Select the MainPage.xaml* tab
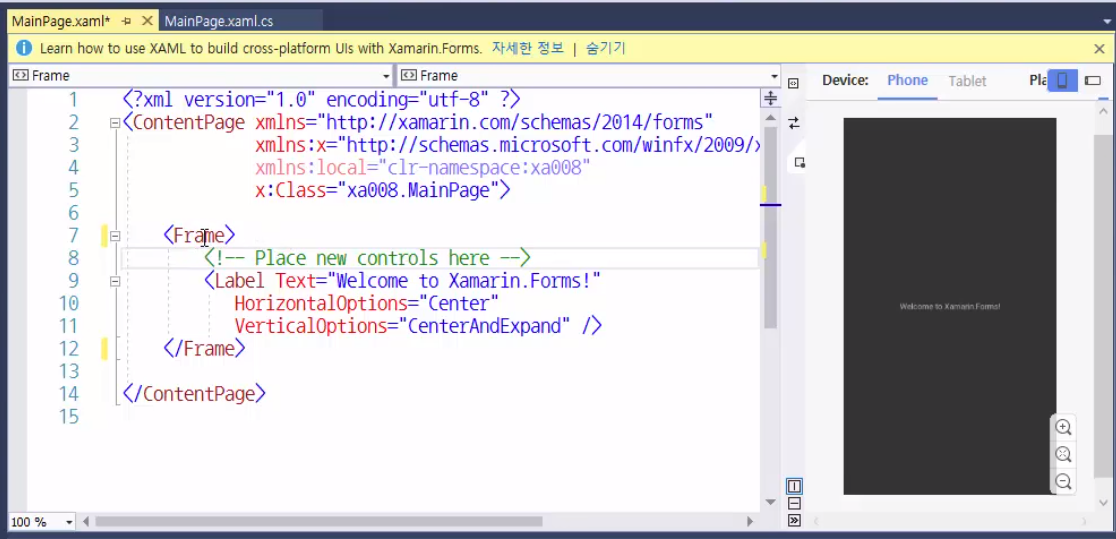 pyautogui.click(x=61, y=21)
